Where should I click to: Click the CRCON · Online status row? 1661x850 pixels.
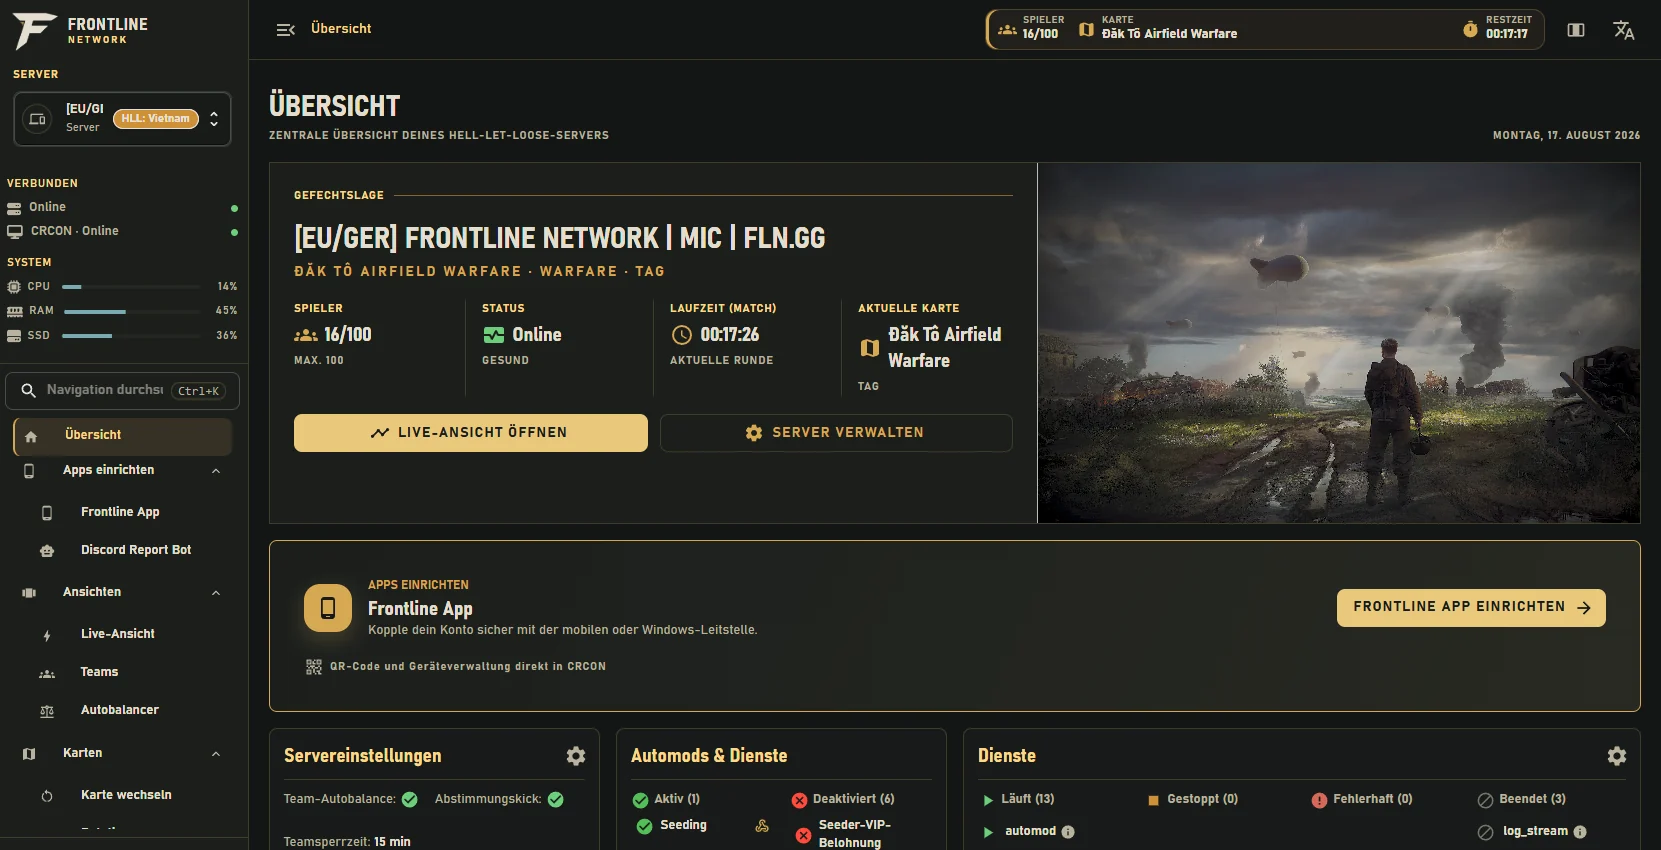pos(122,232)
